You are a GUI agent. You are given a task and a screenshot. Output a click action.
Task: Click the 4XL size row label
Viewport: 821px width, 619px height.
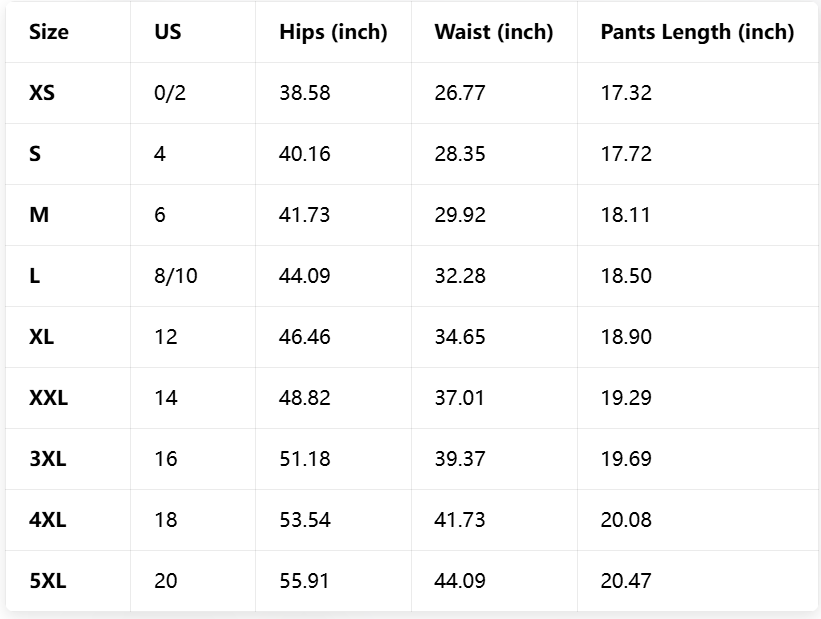[48, 520]
